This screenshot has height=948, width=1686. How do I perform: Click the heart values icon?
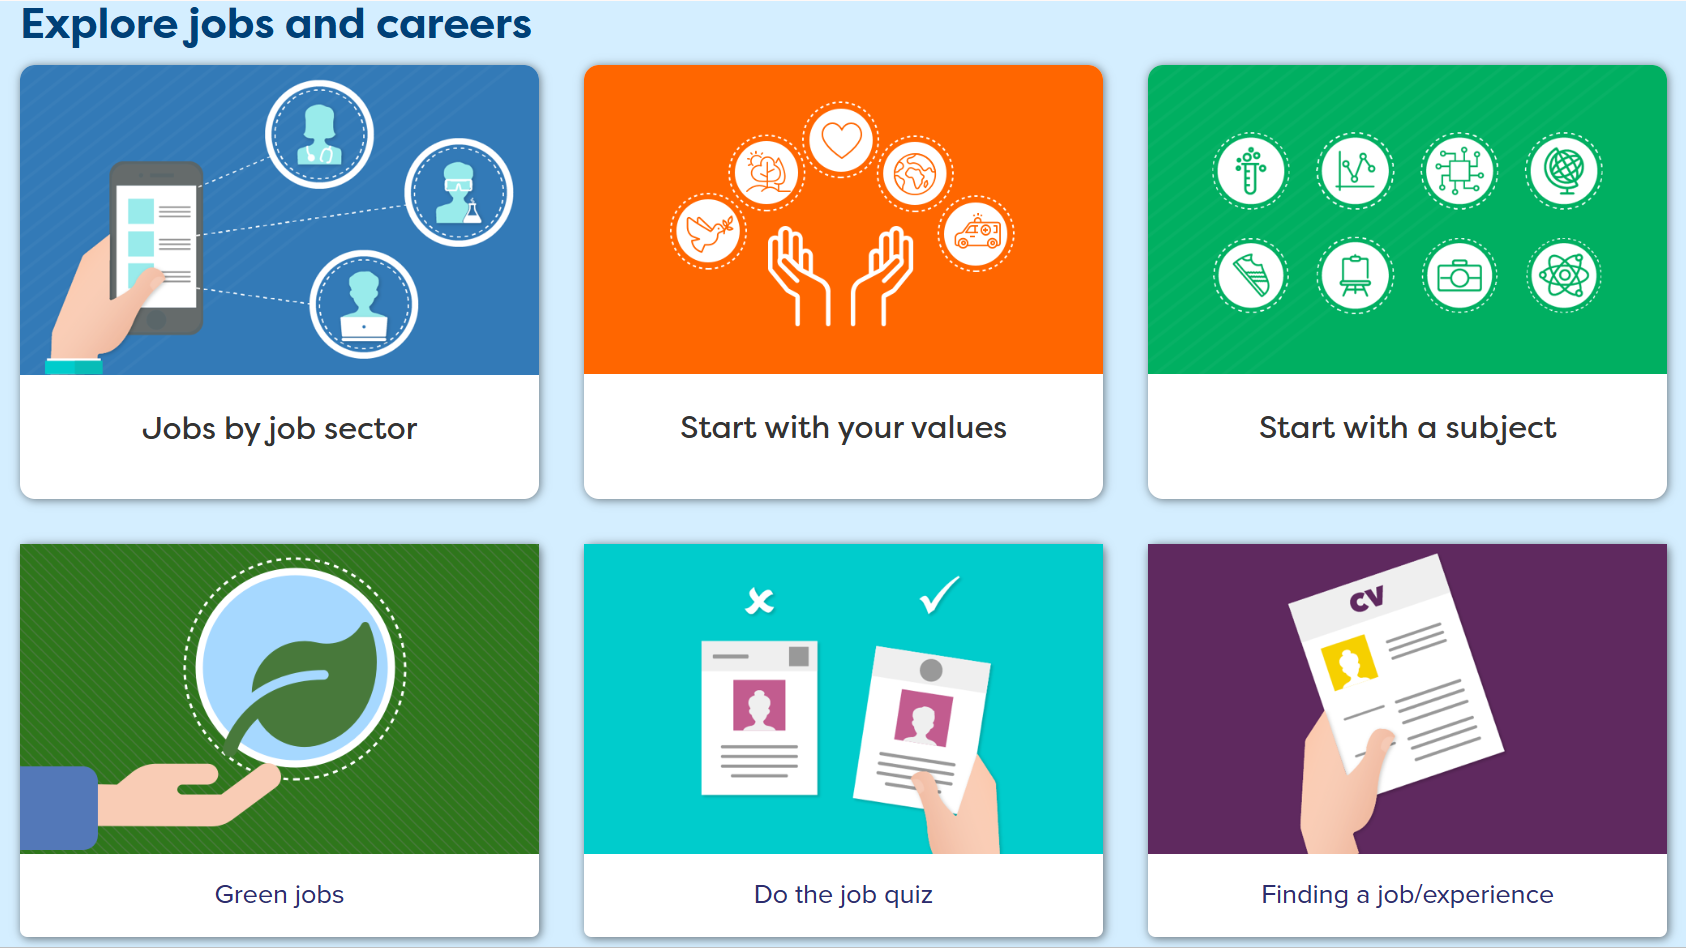point(841,140)
